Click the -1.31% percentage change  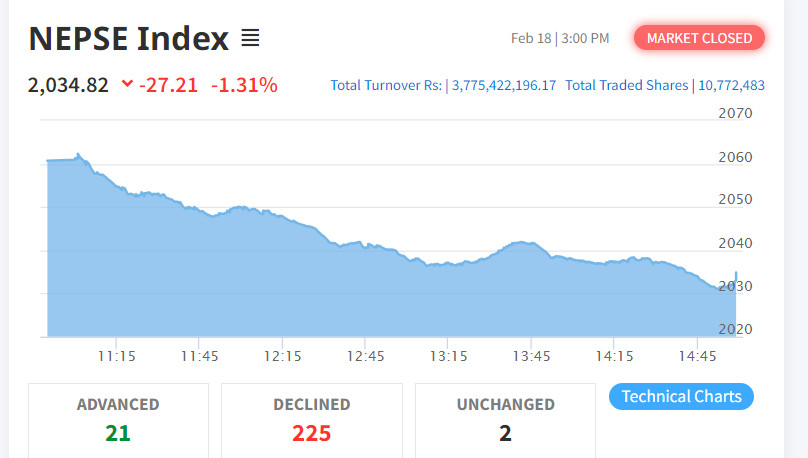(244, 85)
